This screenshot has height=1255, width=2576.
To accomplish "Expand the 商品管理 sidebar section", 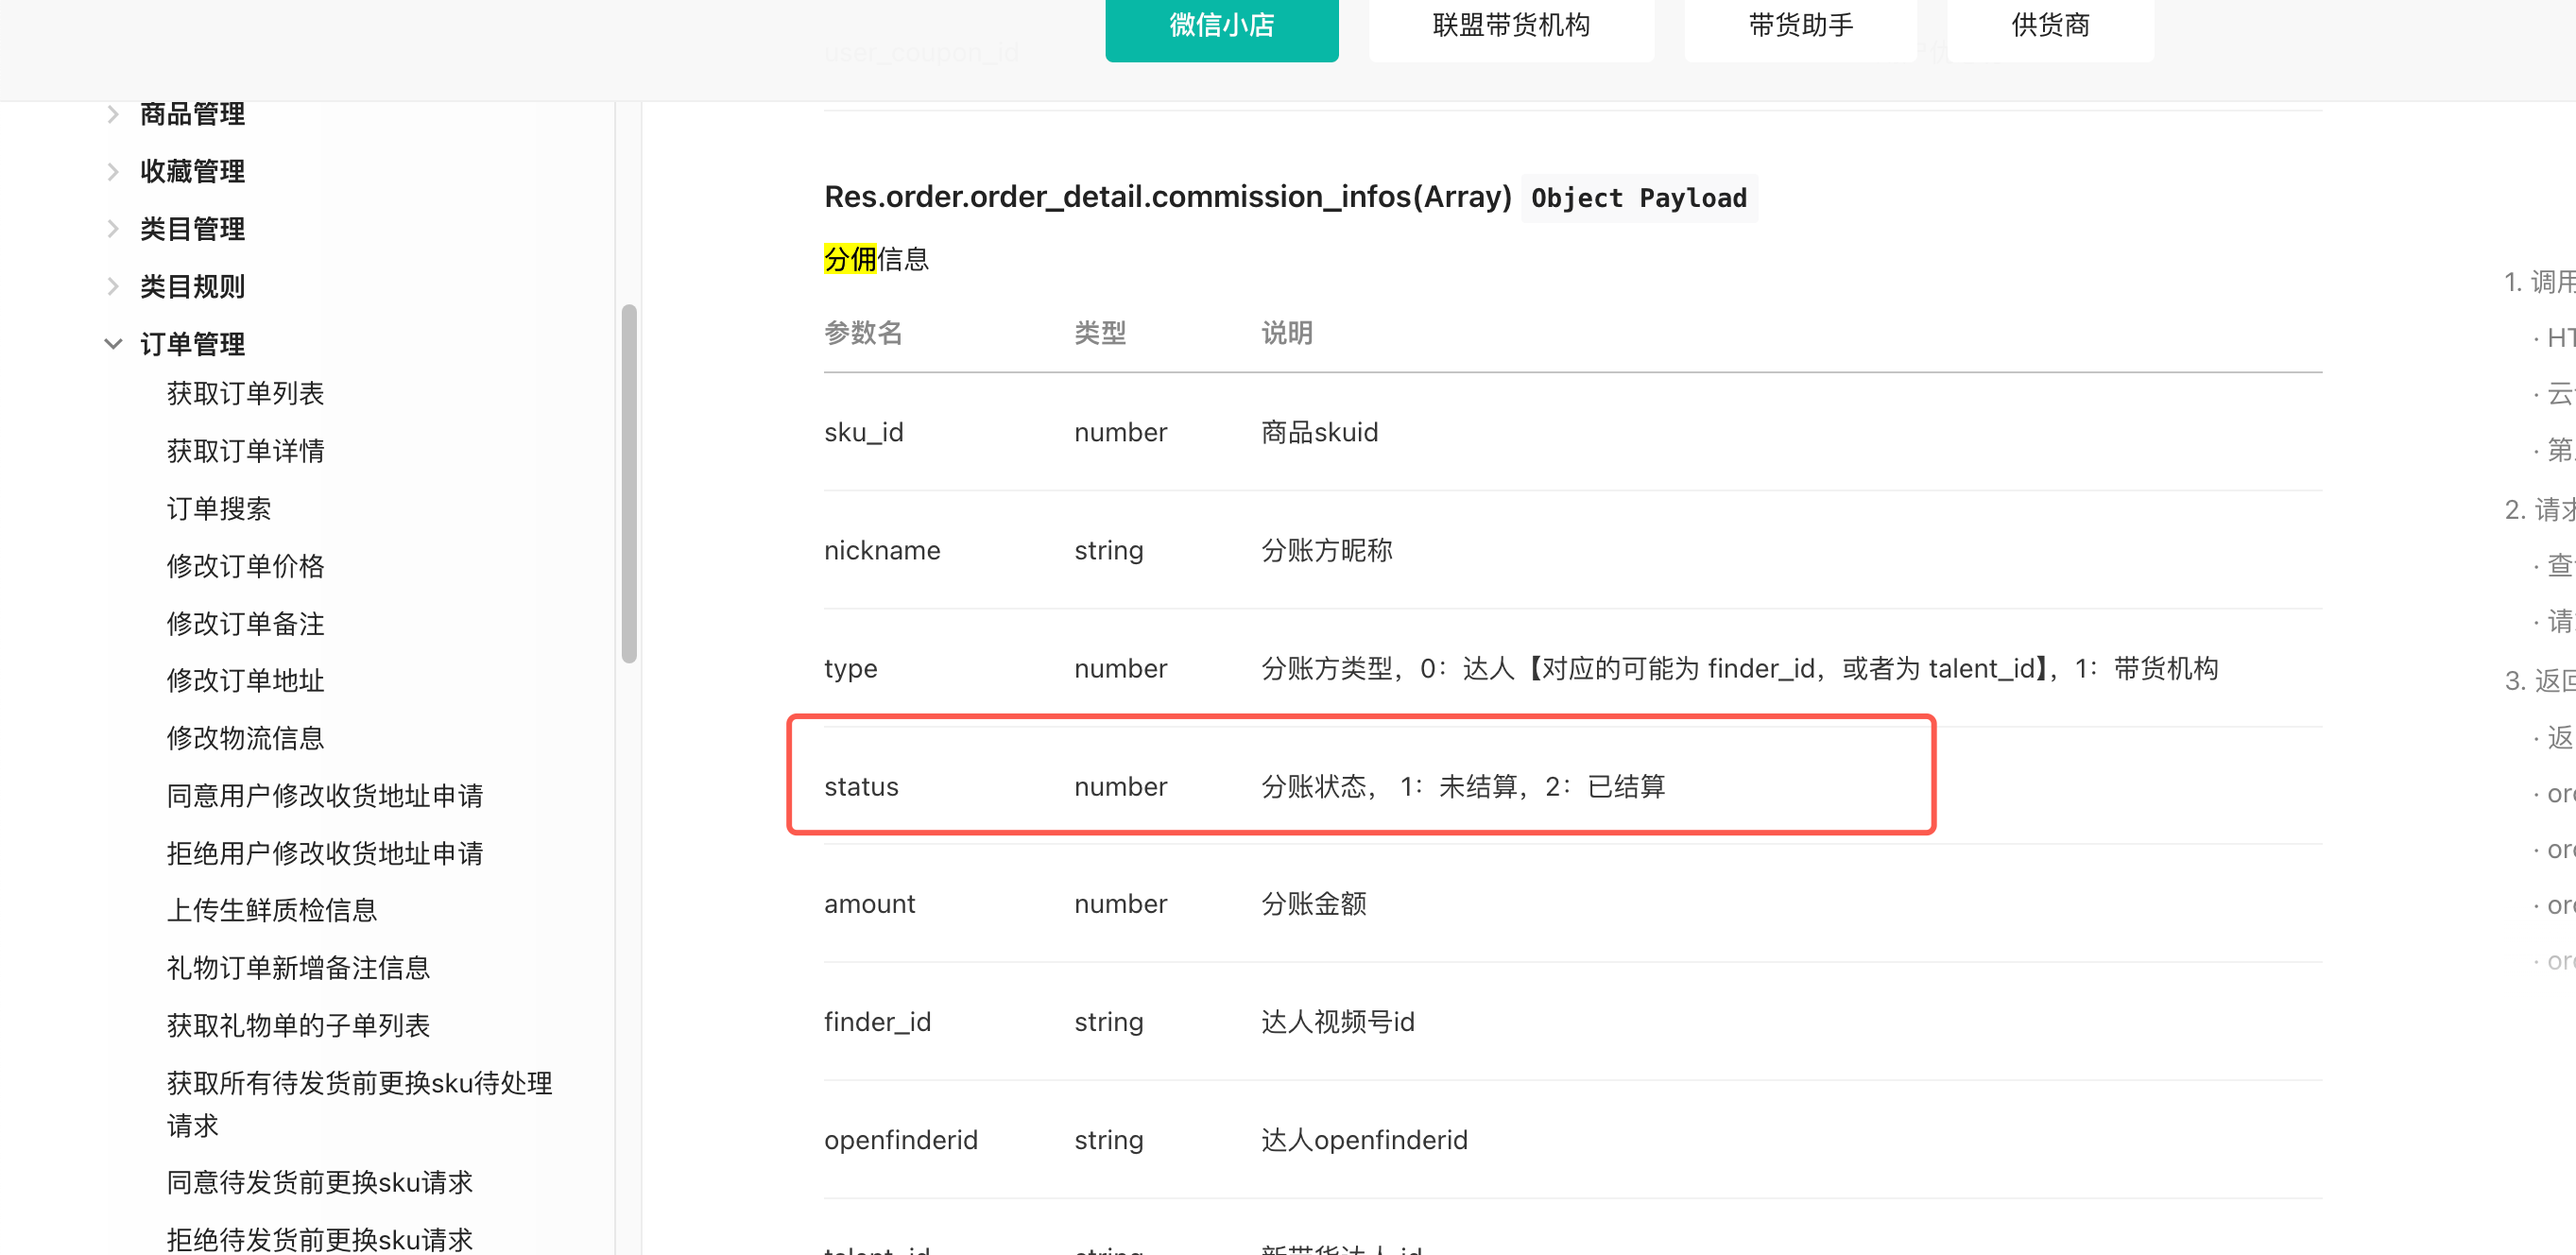I will [113, 114].
